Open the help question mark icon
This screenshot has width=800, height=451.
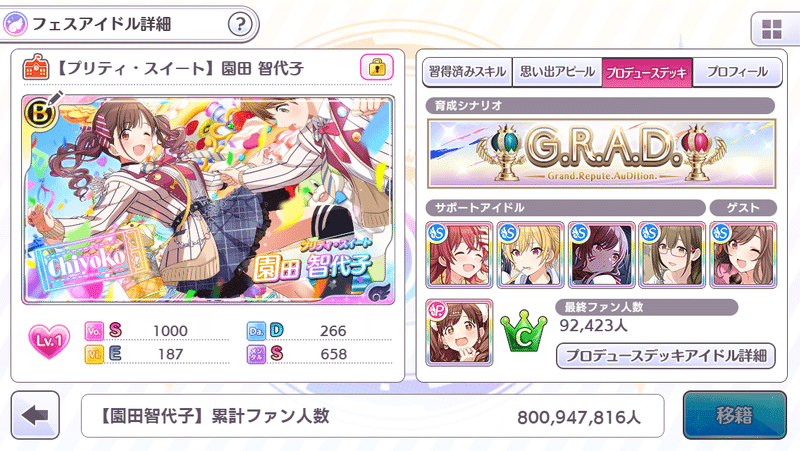click(240, 24)
